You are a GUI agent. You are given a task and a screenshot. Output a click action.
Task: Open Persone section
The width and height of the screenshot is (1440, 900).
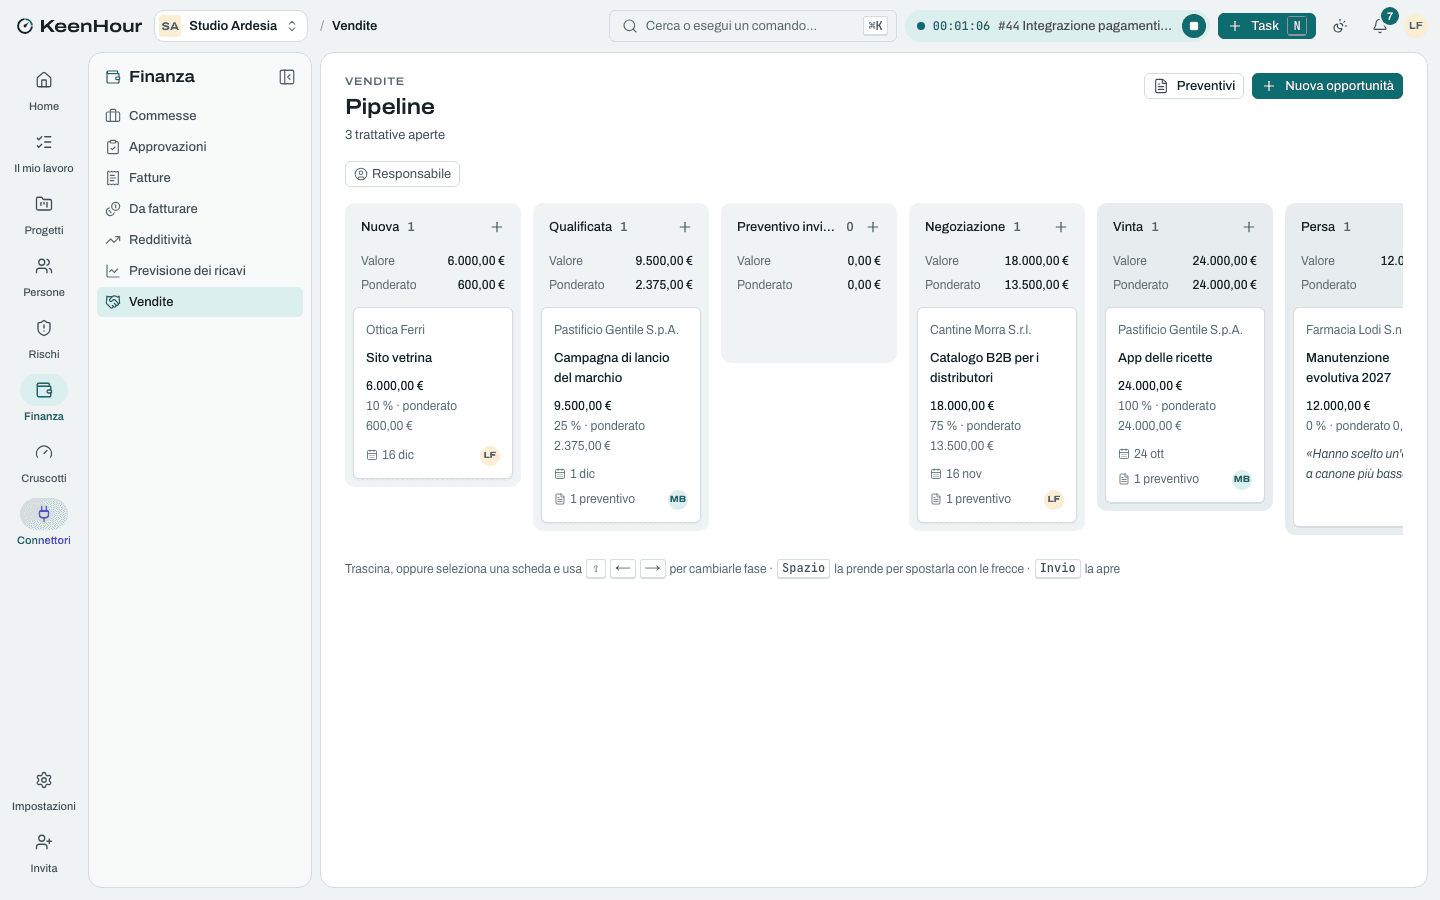pos(44,276)
